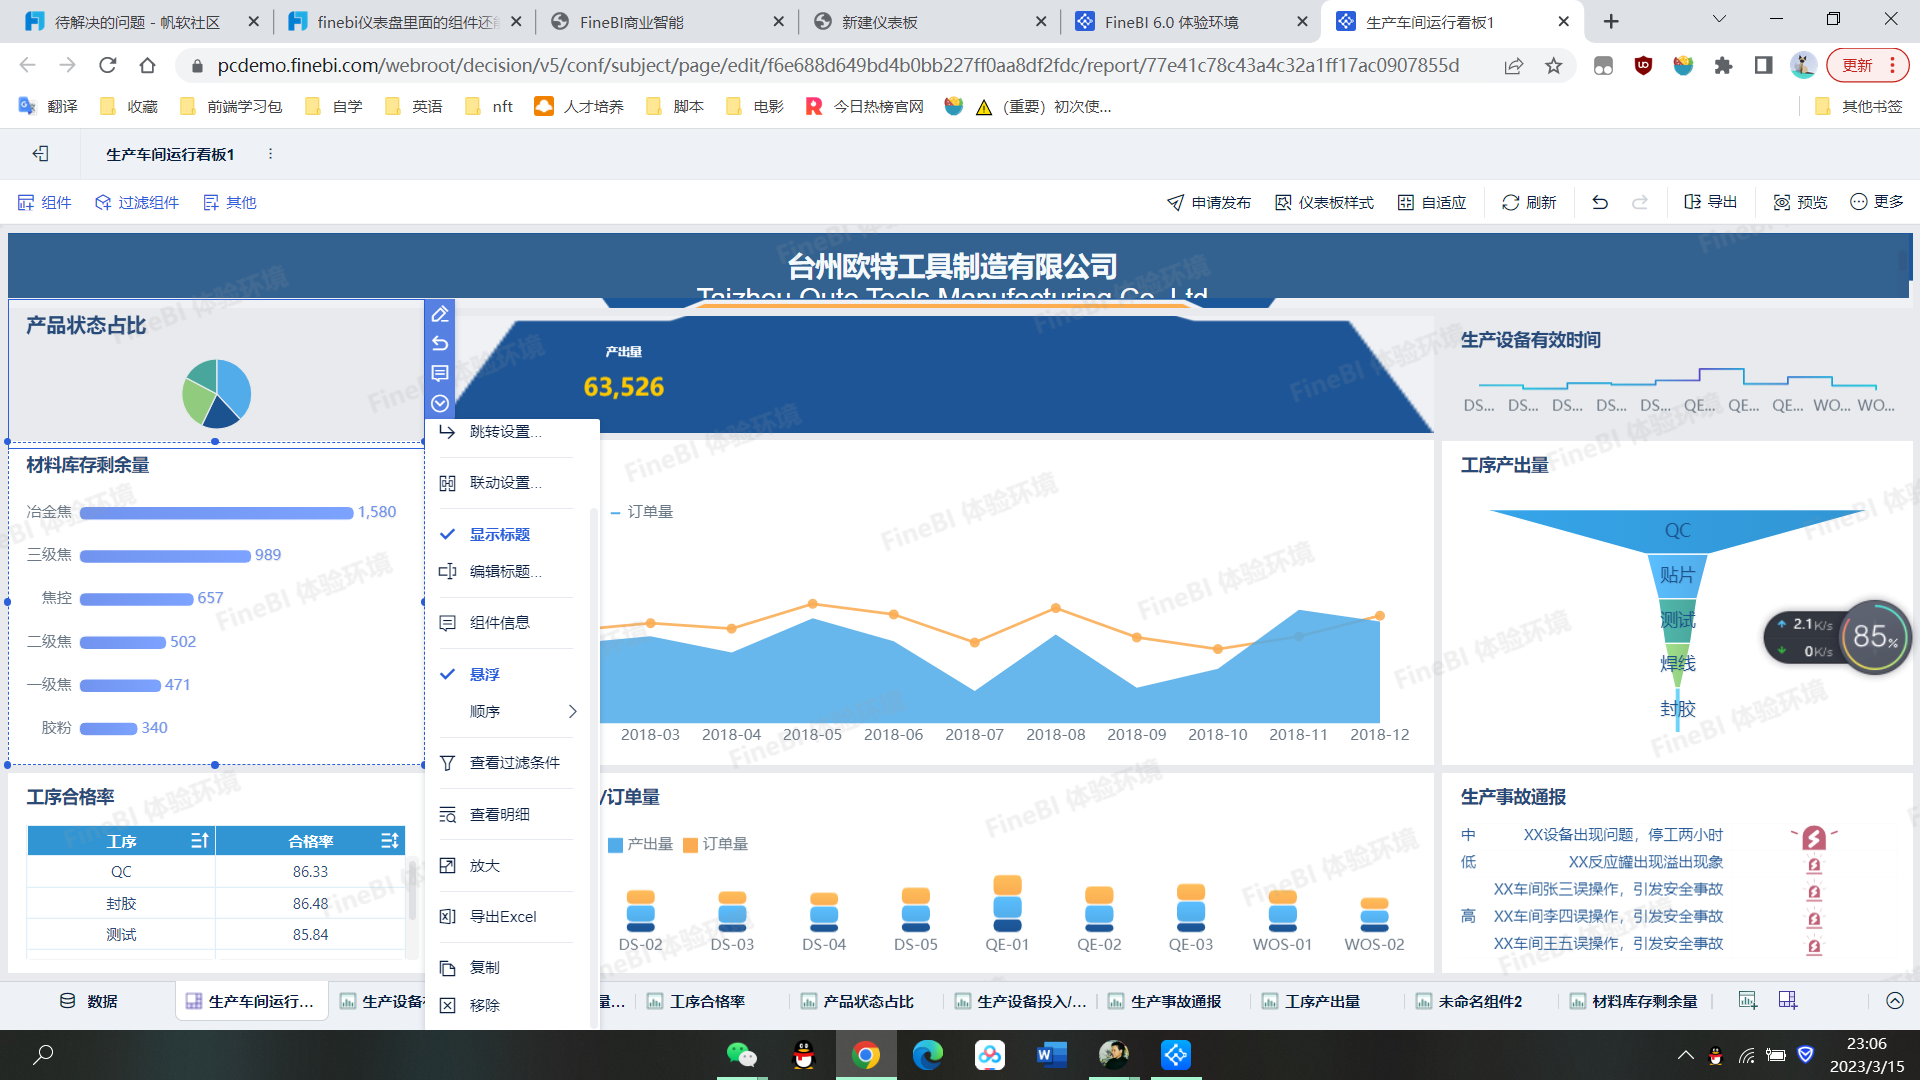Screen dimensions: 1920x1080
Task: Open the 产品状态占比 component tab
Action: pos(857,1001)
